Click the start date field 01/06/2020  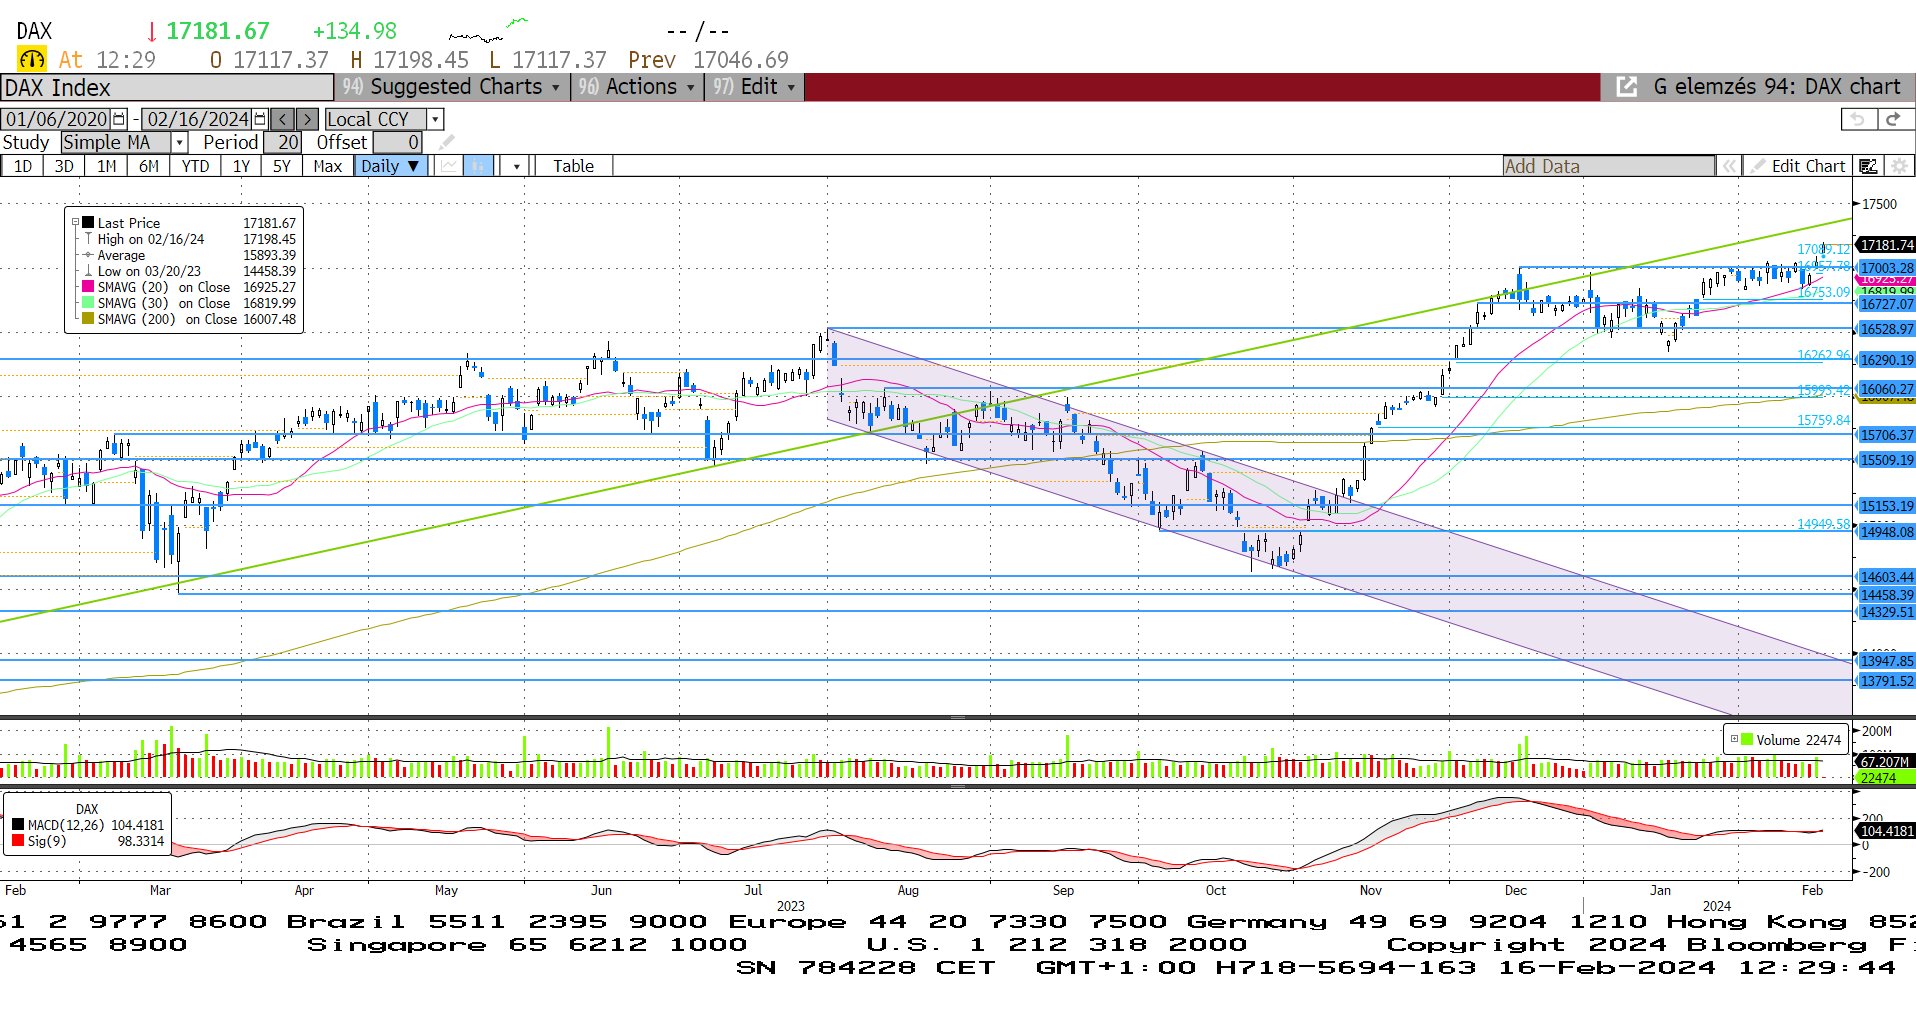point(57,119)
